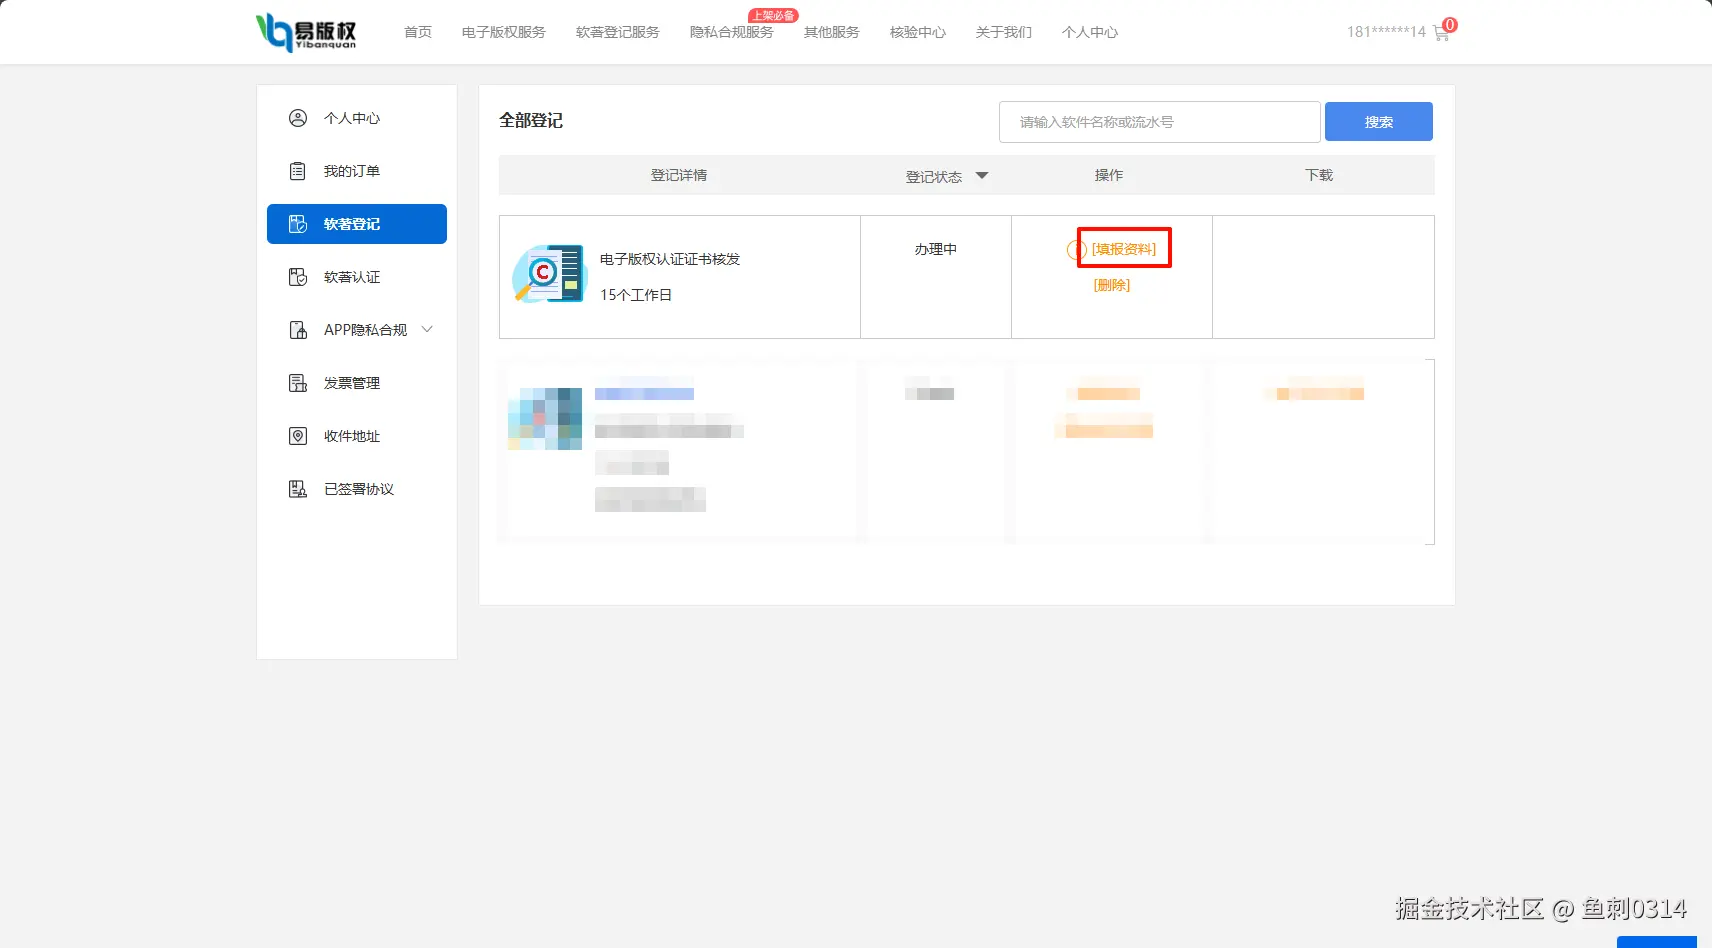Open 核验中心 in top navigation
Viewport: 1712px width, 948px height.
click(918, 32)
